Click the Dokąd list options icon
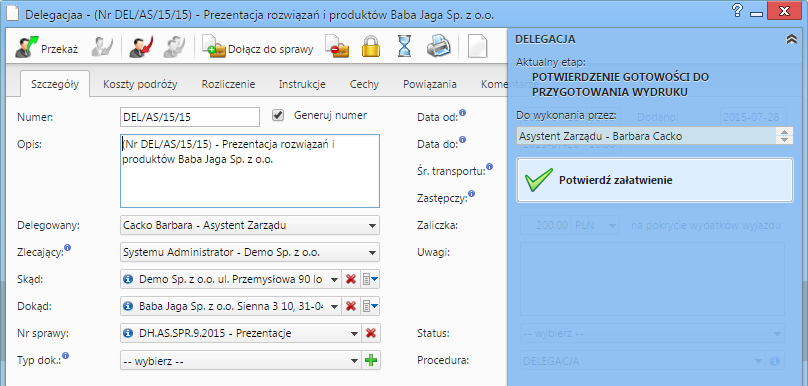The height and width of the screenshot is (386, 808). (x=371, y=306)
